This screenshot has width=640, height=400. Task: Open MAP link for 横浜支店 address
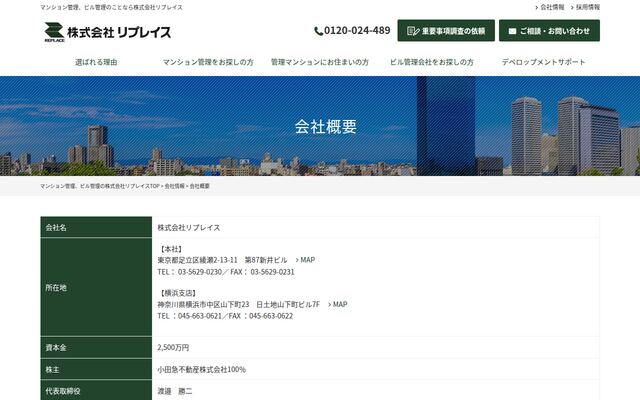point(338,304)
